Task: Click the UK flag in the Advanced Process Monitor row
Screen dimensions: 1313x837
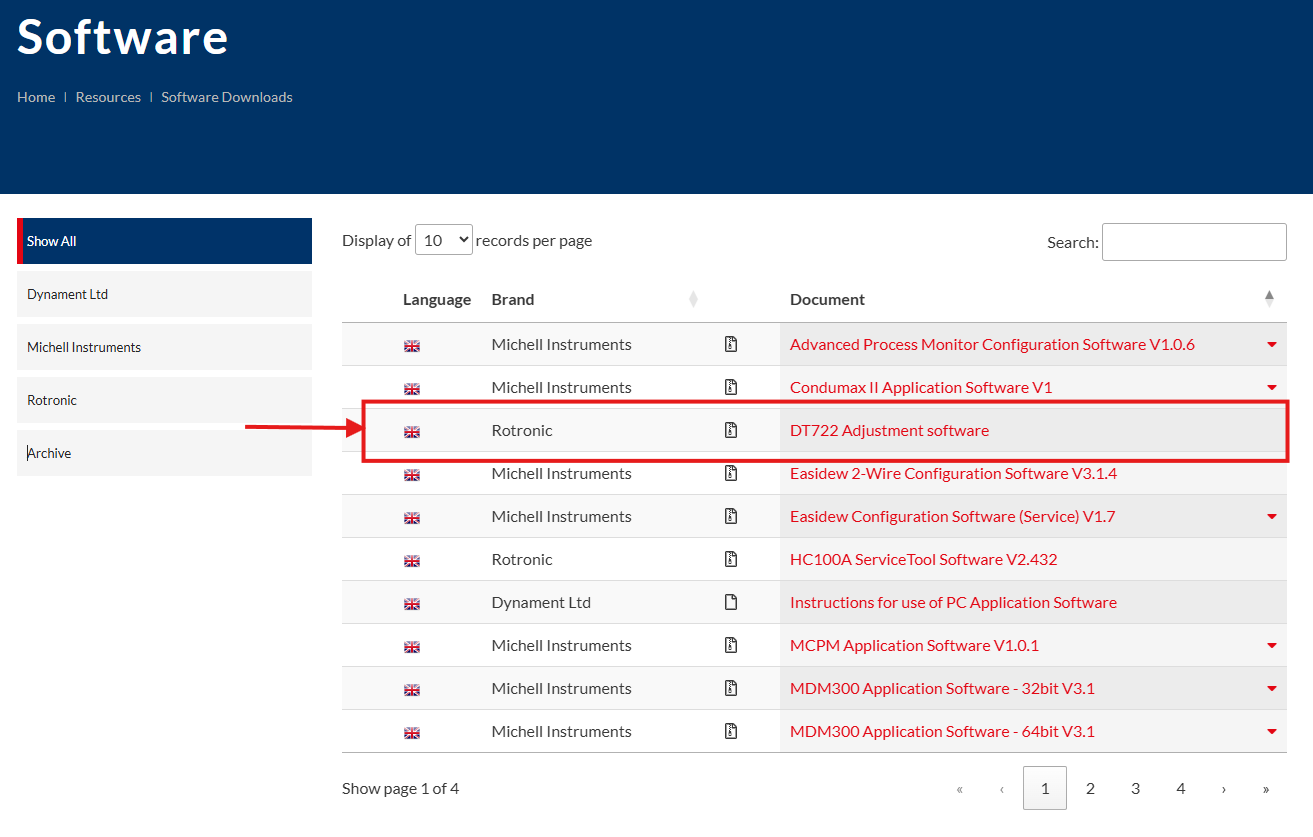Action: pos(412,346)
